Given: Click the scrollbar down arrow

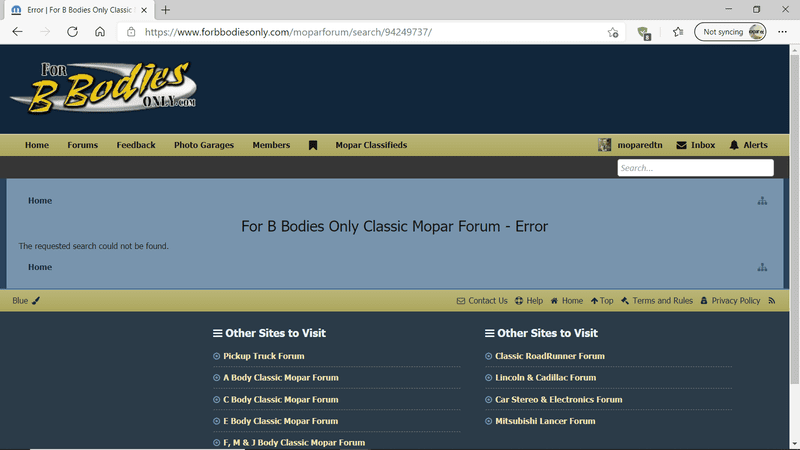Looking at the screenshot, I should click(x=794, y=444).
